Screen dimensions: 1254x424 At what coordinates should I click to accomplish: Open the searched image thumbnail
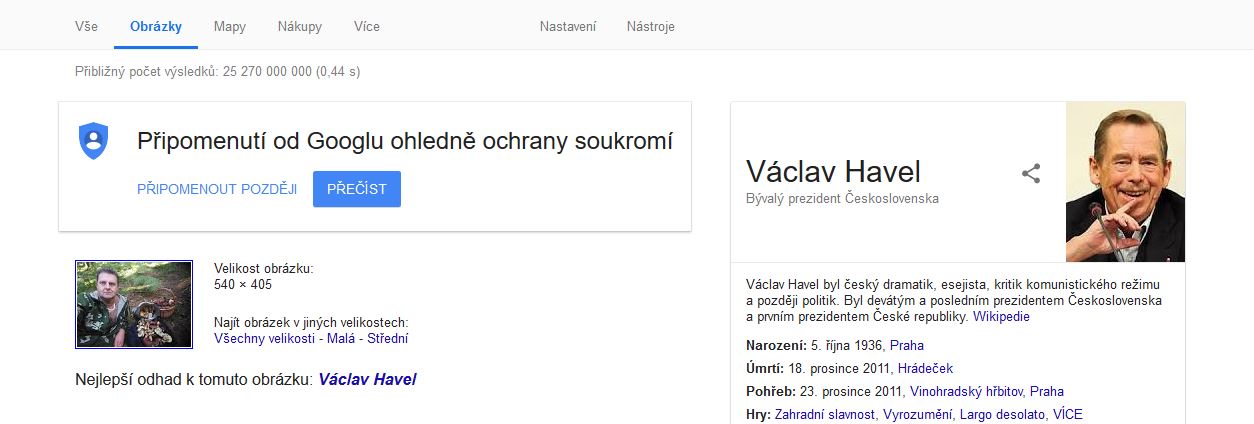click(134, 304)
